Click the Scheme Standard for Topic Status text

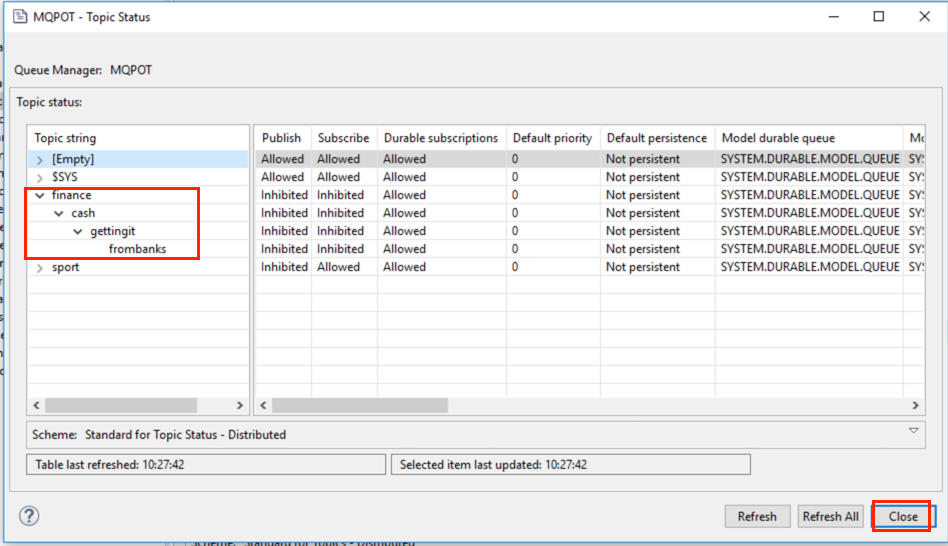tap(185, 435)
